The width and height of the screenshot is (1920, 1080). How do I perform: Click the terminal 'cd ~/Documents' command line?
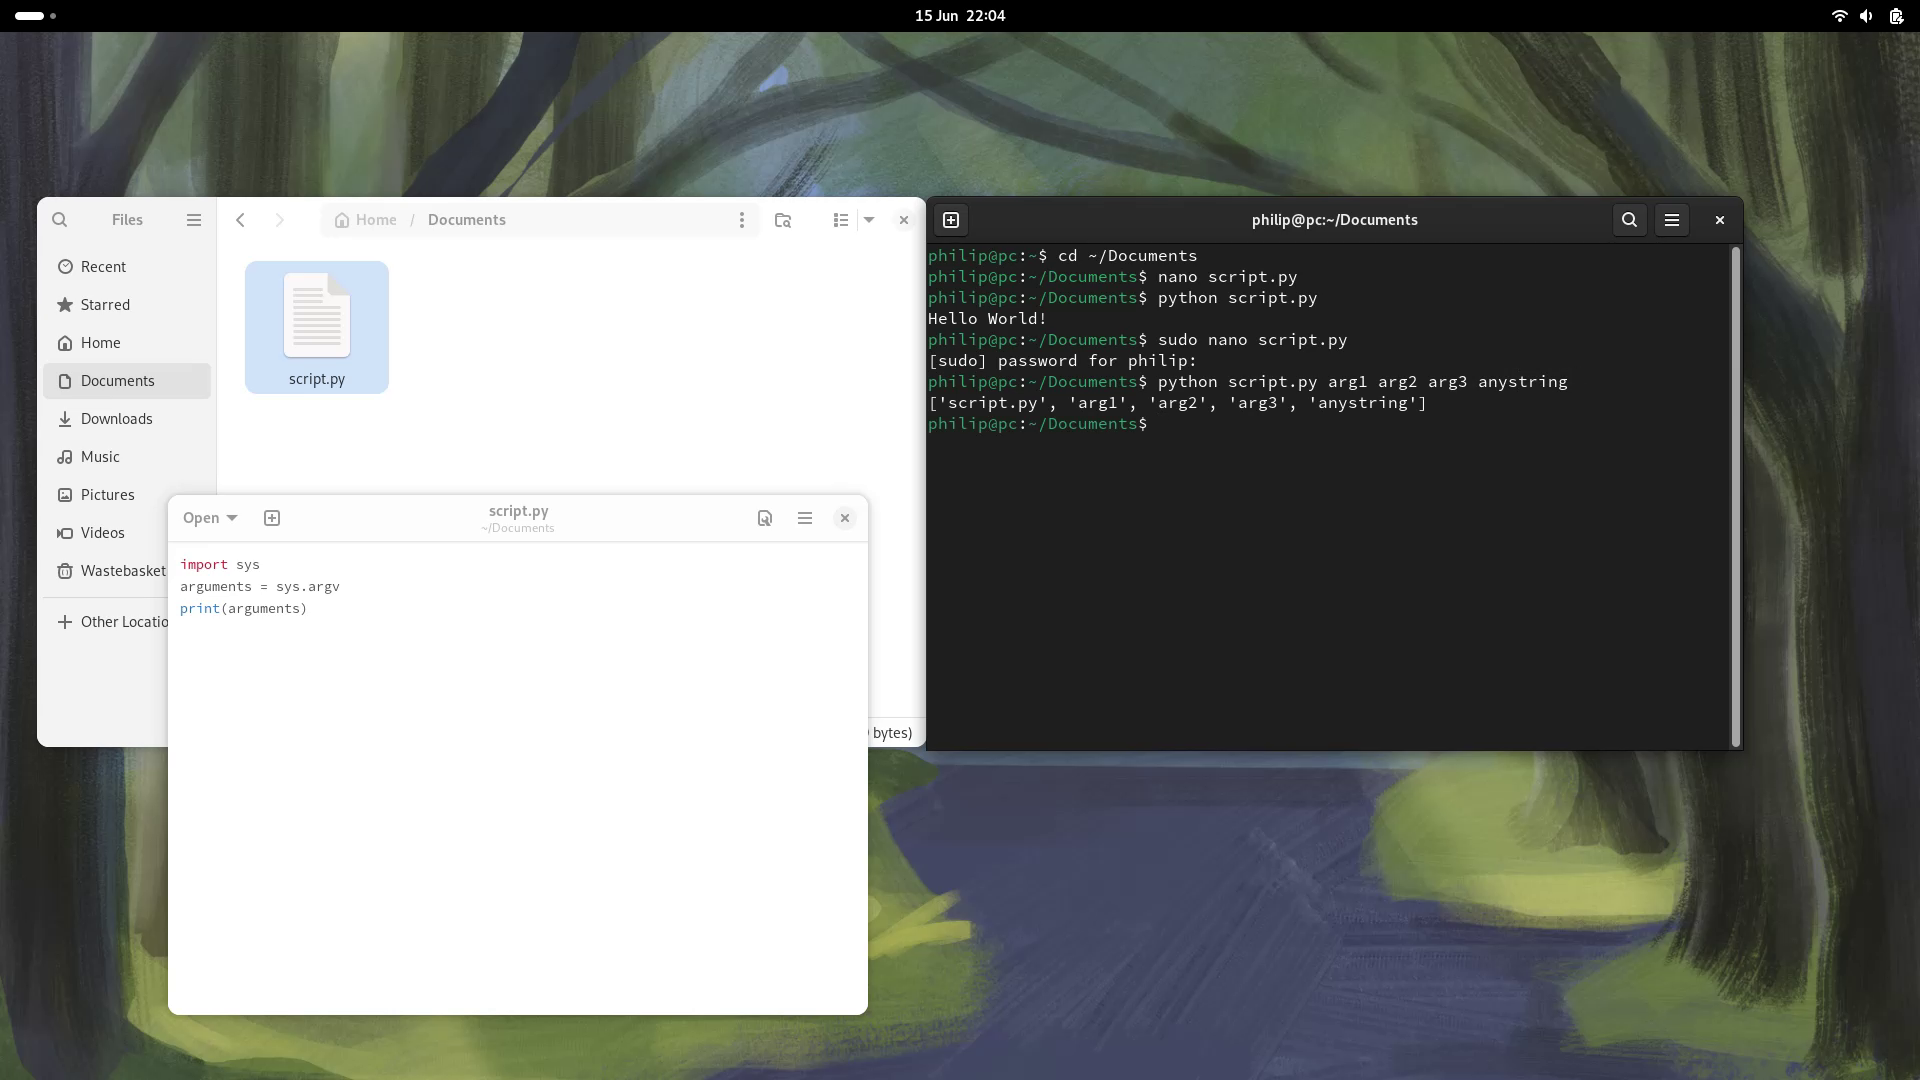pyautogui.click(x=1062, y=256)
